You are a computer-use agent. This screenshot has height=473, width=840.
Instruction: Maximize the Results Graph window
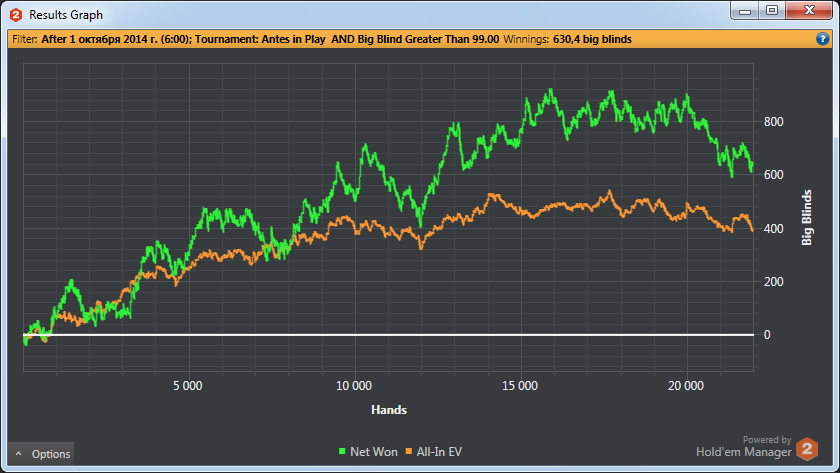tap(772, 10)
